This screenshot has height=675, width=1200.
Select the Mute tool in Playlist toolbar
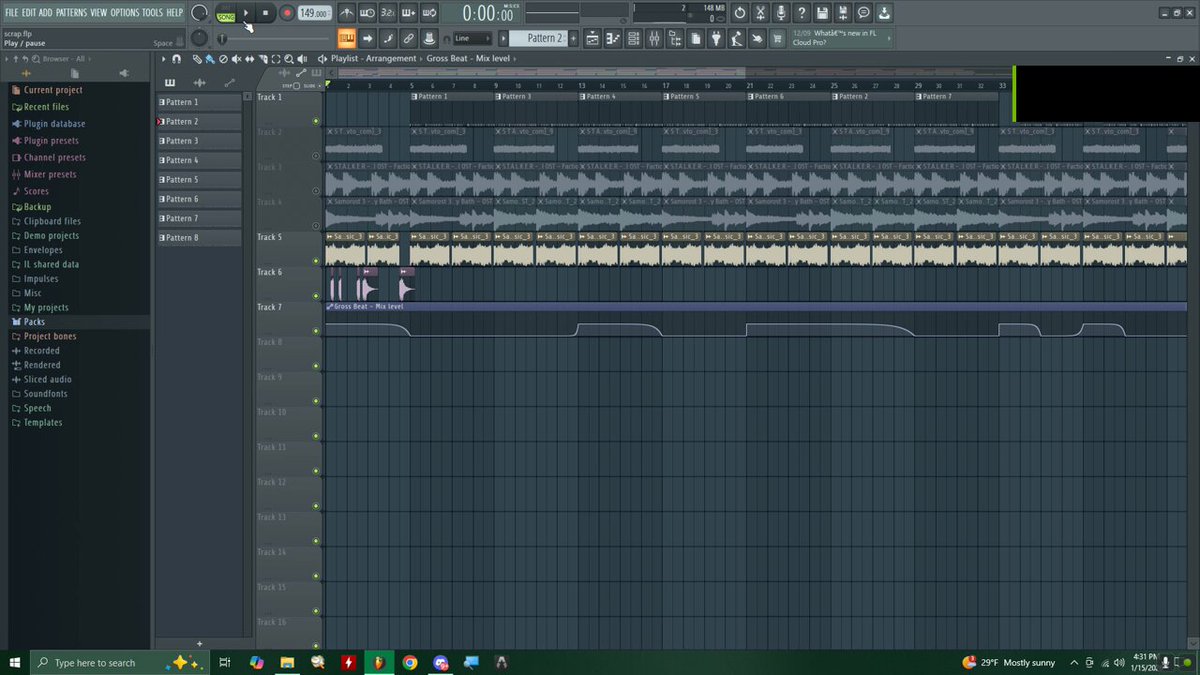pos(235,58)
